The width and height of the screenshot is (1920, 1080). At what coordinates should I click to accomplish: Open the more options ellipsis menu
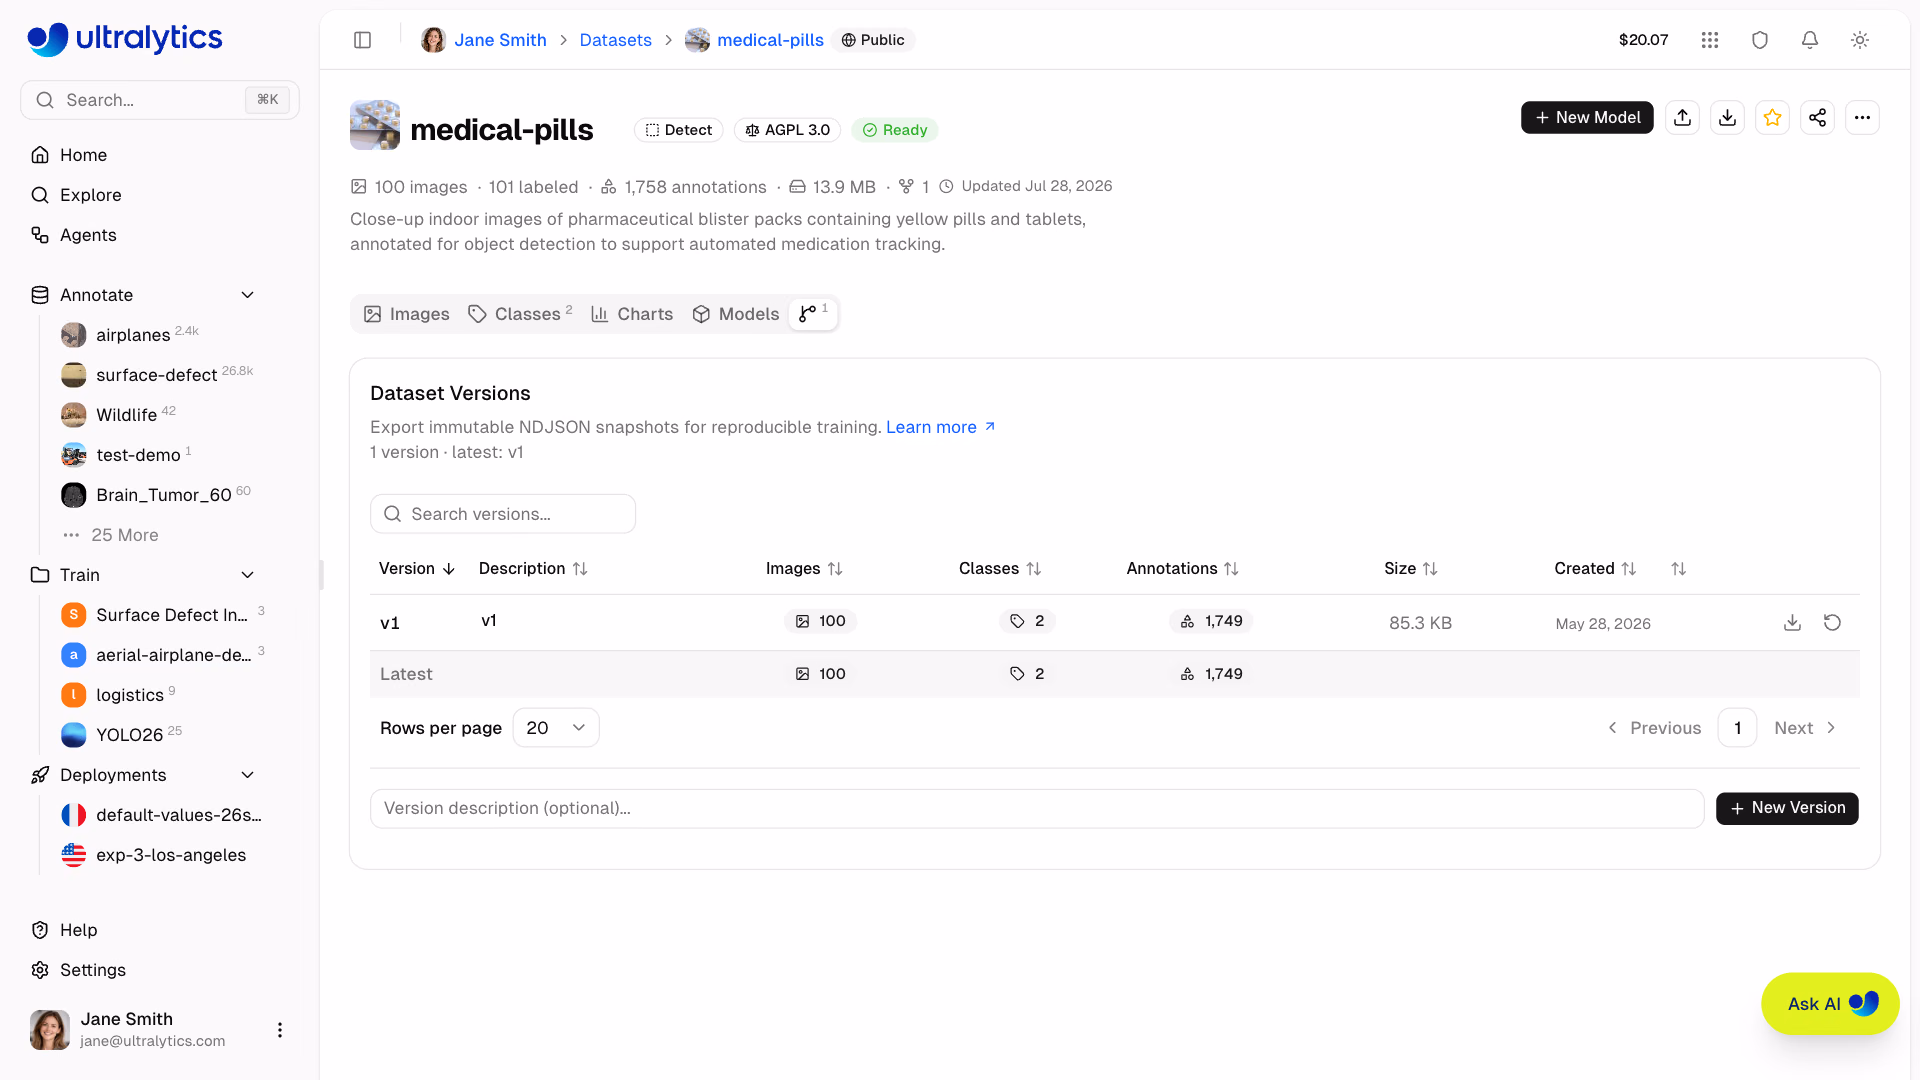pyautogui.click(x=1863, y=118)
